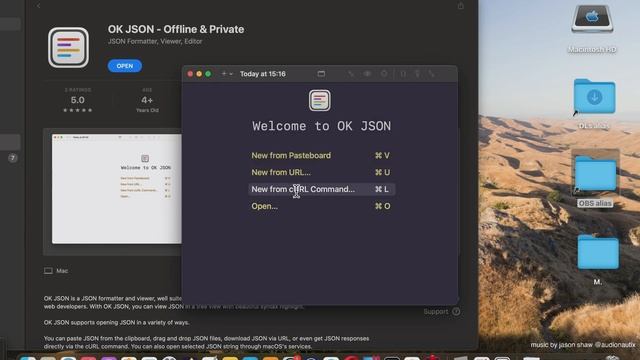Screen dimensions: 640x360
Task: Click the OK JSON logo above the welcome heading
Action: point(320,100)
